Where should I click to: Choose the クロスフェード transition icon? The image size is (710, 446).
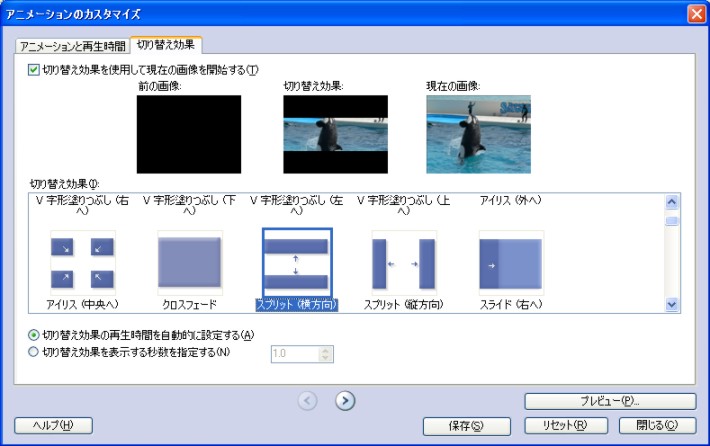(190, 263)
